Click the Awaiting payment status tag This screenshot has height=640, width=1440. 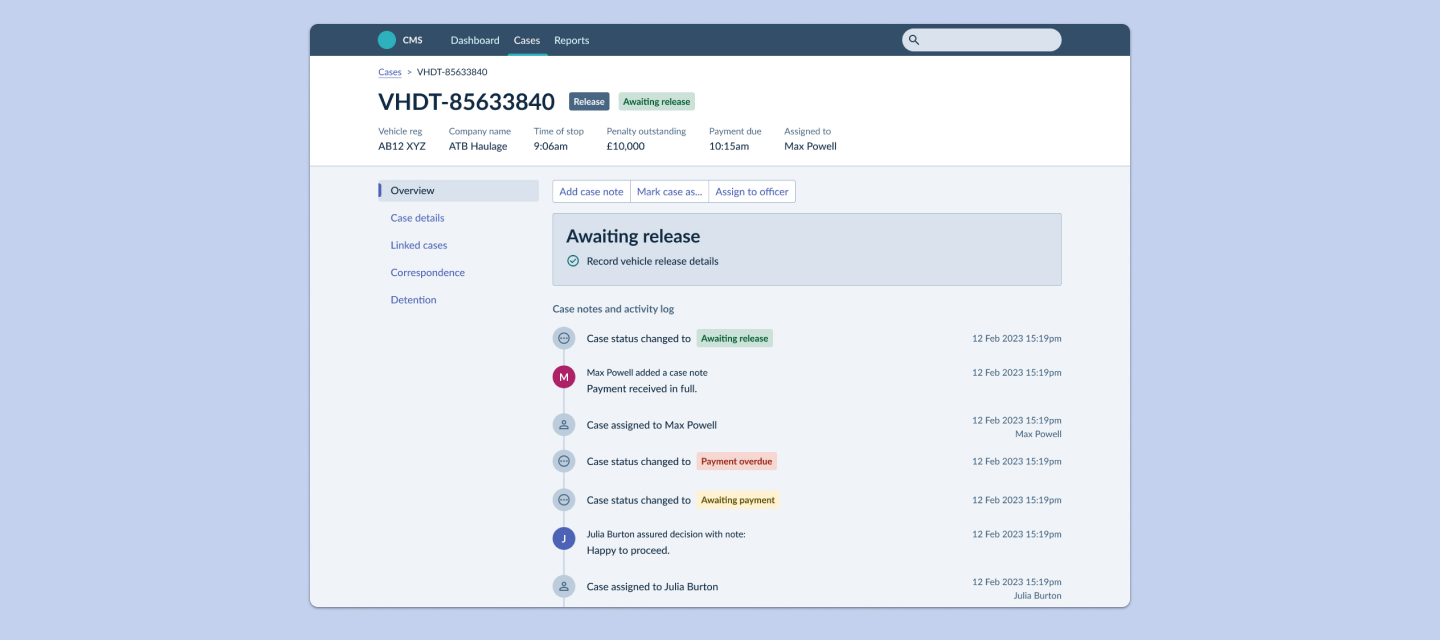(x=738, y=499)
